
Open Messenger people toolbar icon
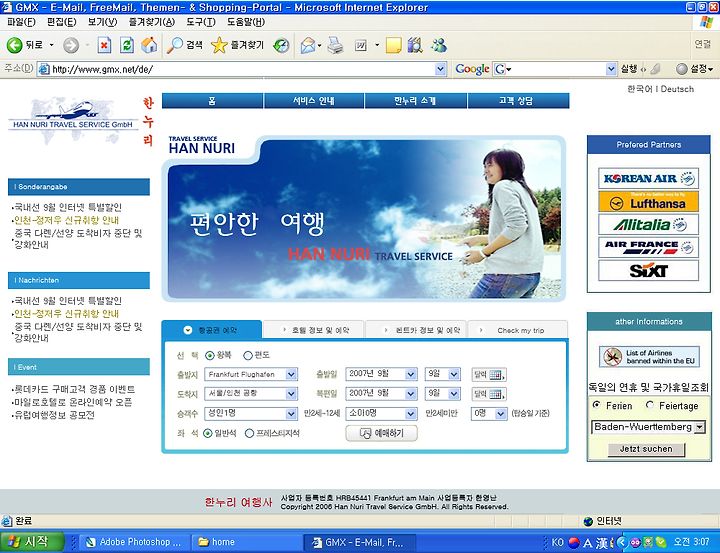(439, 45)
